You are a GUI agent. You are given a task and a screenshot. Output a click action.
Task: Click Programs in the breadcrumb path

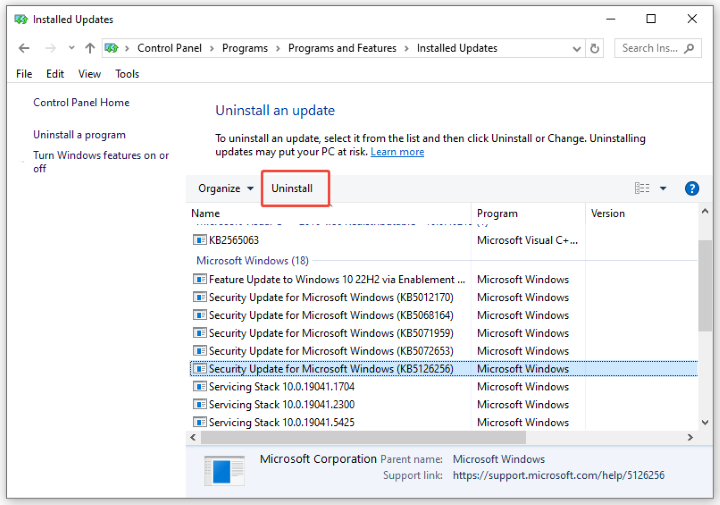(245, 48)
